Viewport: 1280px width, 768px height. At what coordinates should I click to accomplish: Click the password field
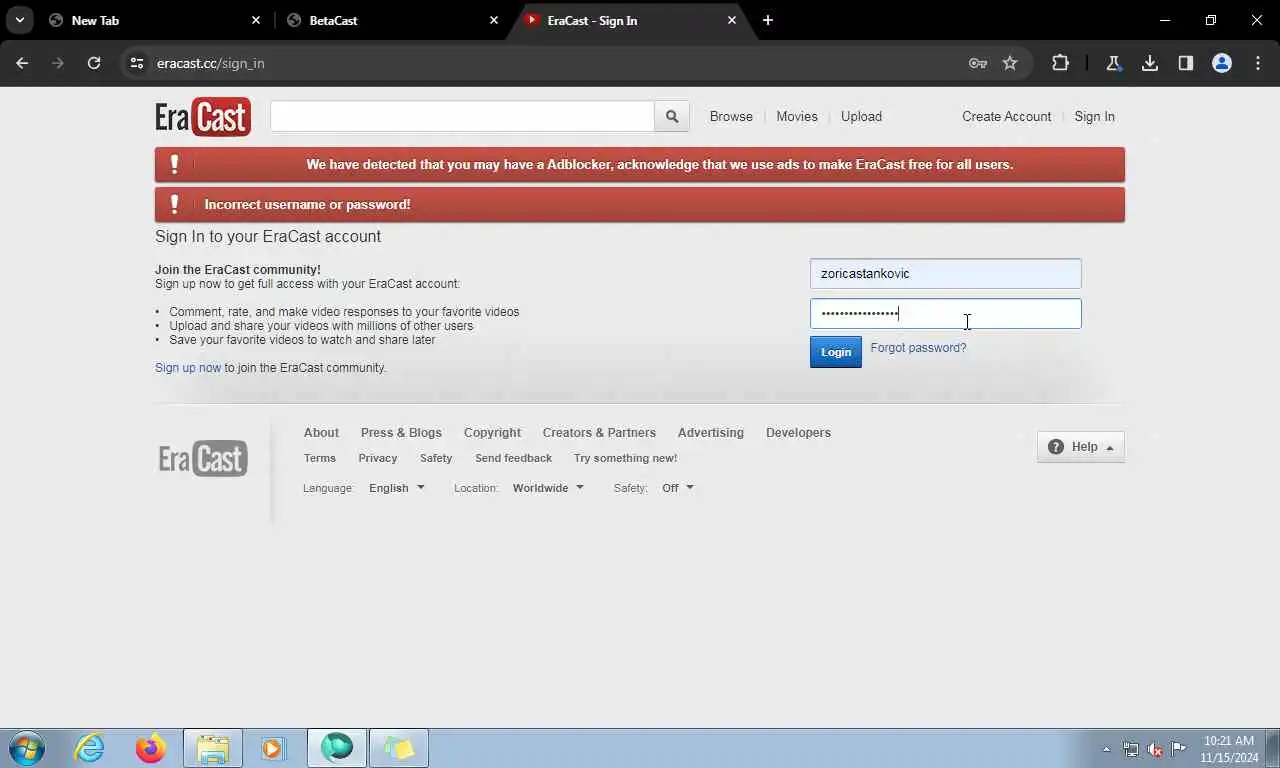coord(945,313)
